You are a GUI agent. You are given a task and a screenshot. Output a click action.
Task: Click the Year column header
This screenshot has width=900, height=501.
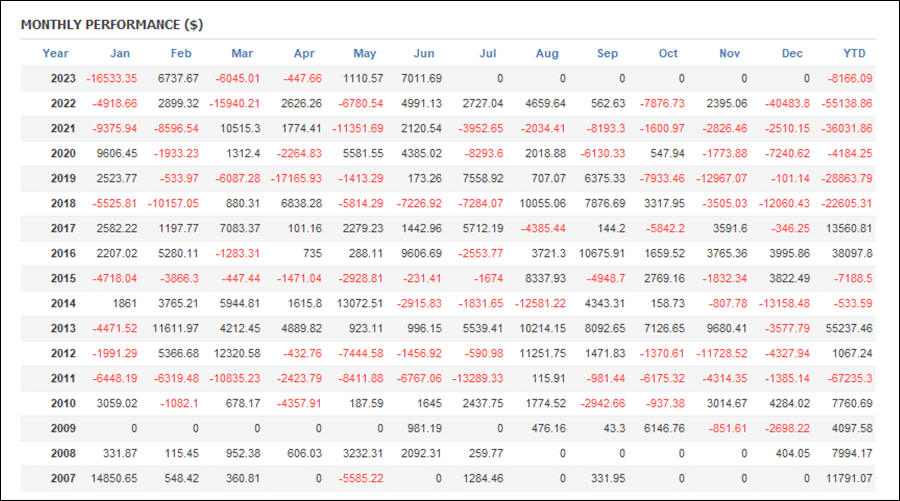point(55,53)
